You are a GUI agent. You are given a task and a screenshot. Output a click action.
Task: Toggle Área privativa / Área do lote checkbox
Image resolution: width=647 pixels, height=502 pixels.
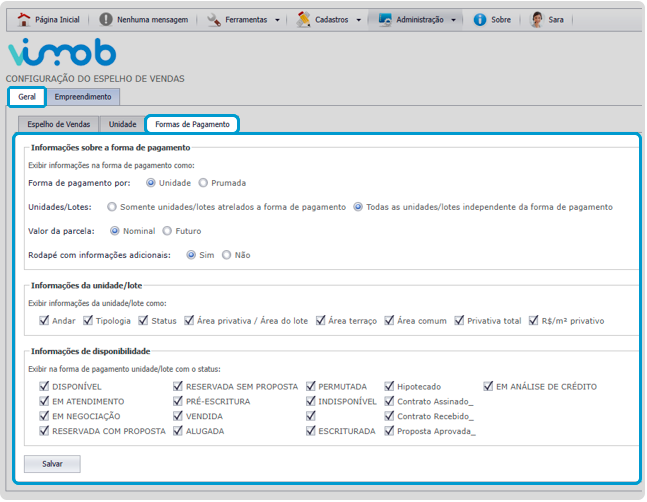pos(189,320)
